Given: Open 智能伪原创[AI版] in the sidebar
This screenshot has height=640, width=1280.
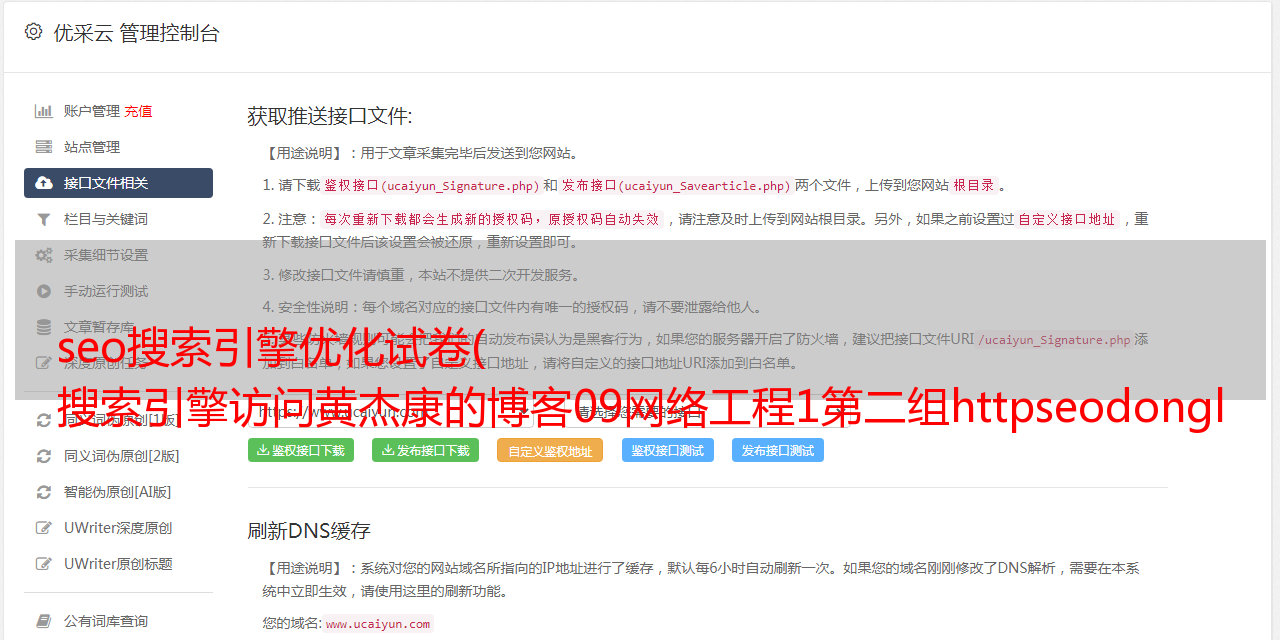Looking at the screenshot, I should point(118,492).
